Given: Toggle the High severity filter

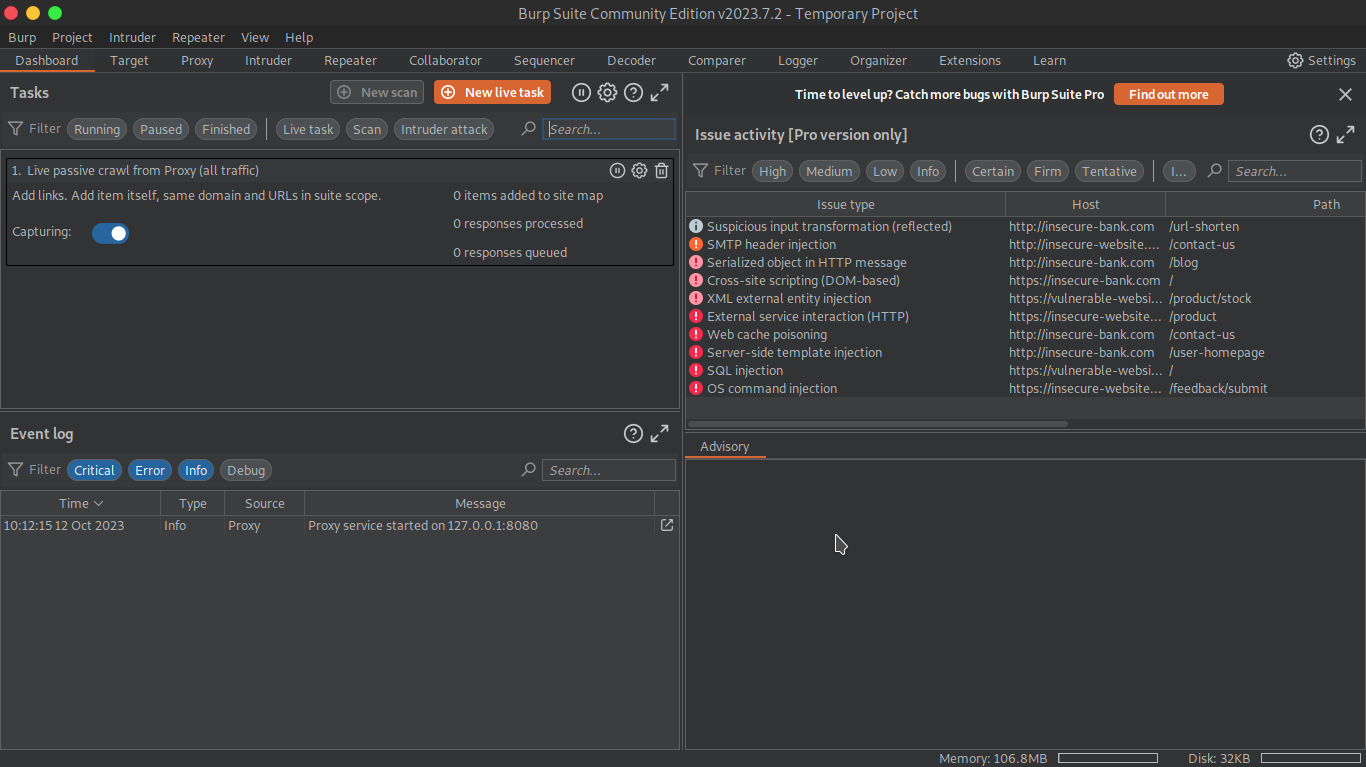Looking at the screenshot, I should (772, 171).
